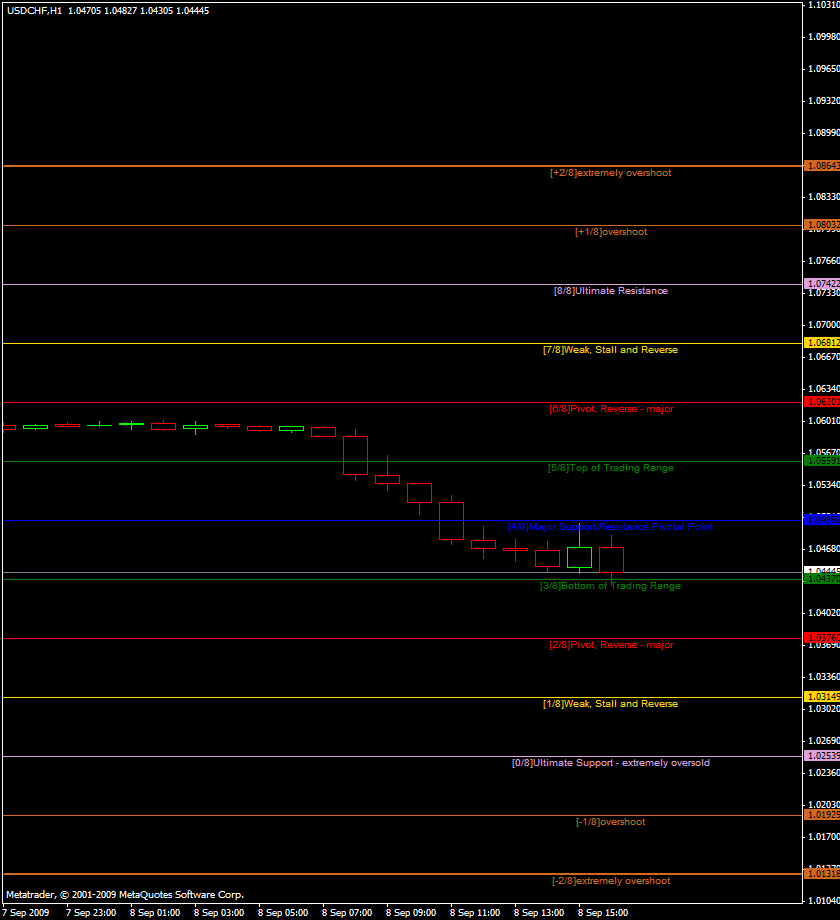The image size is (840, 920).
Task: Click the 1.08643 orange price tag
Action: pyautogui.click(x=822, y=166)
